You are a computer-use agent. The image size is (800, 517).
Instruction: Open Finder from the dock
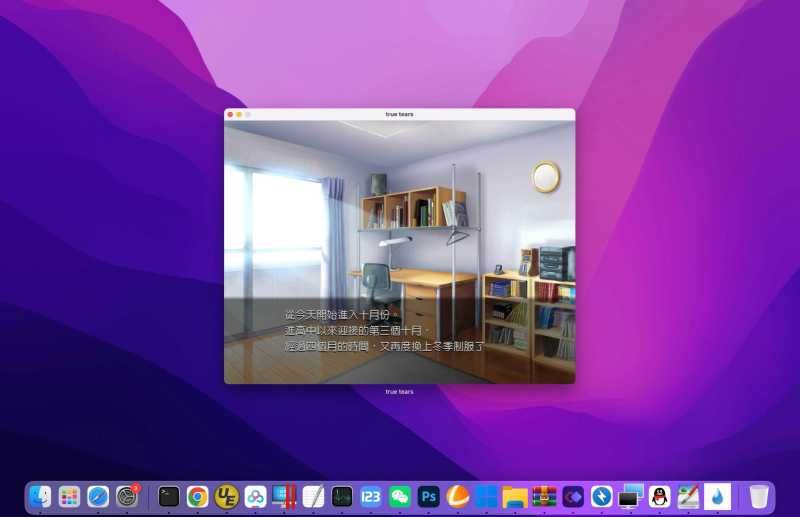pyautogui.click(x=41, y=497)
